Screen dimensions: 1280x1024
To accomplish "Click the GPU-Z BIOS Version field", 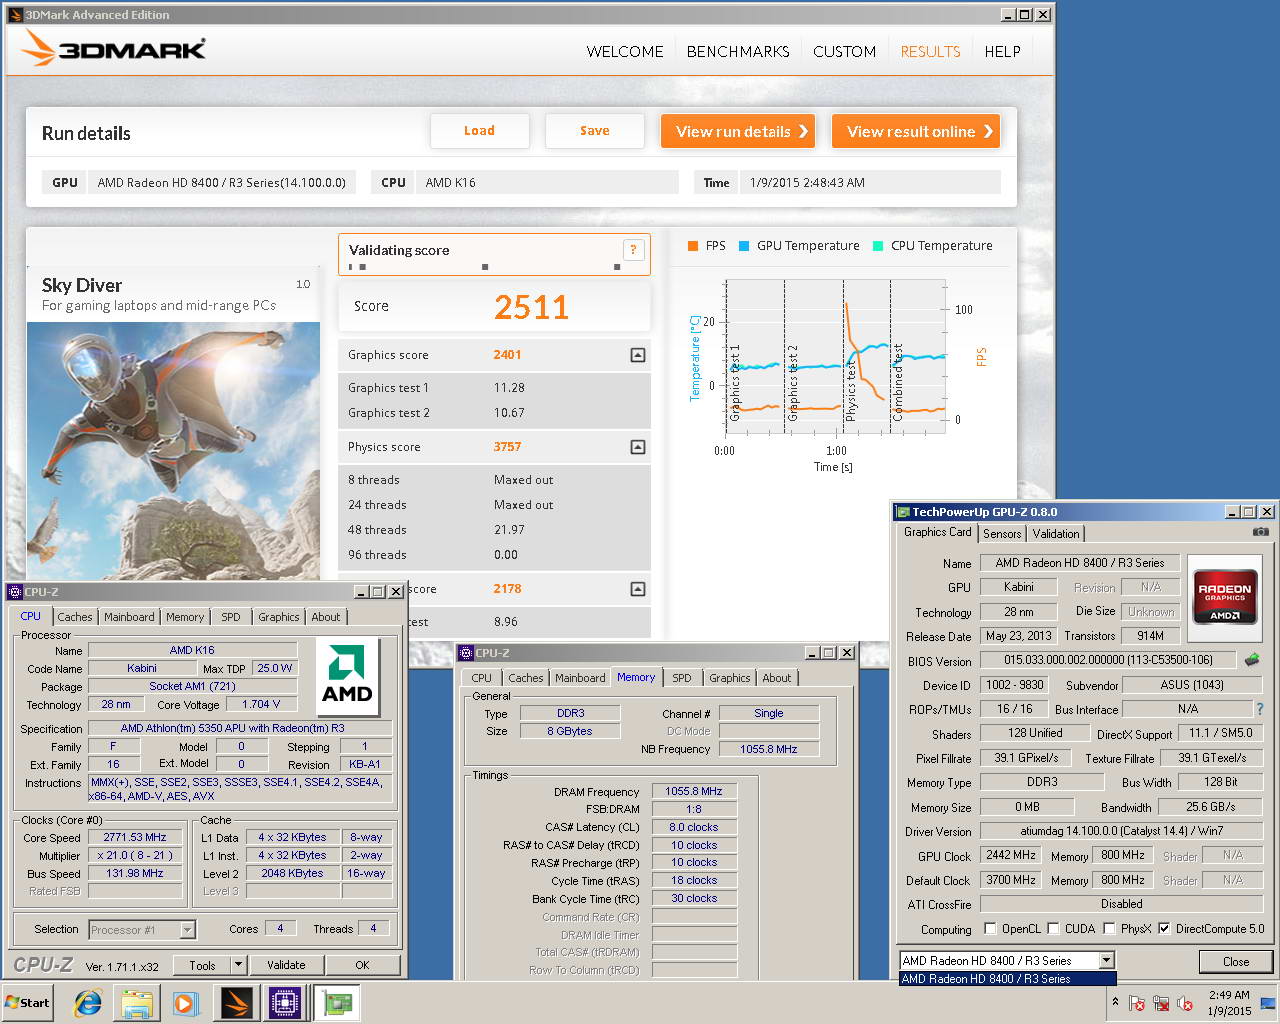I will coord(1109,660).
